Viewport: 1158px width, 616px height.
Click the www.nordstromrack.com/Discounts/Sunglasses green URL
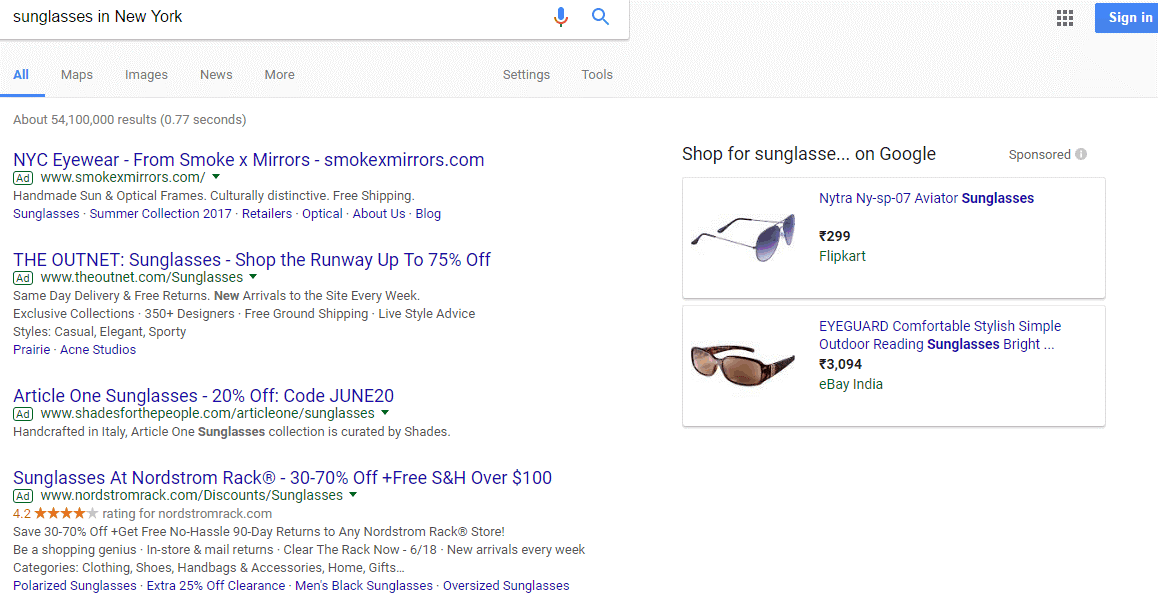(191, 495)
